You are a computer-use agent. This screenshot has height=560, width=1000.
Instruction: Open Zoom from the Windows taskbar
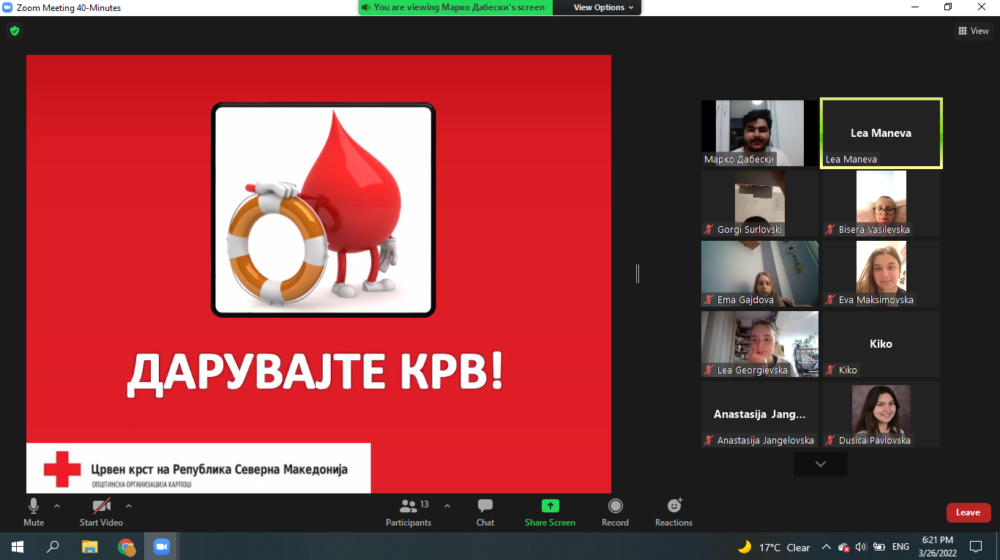point(161,547)
